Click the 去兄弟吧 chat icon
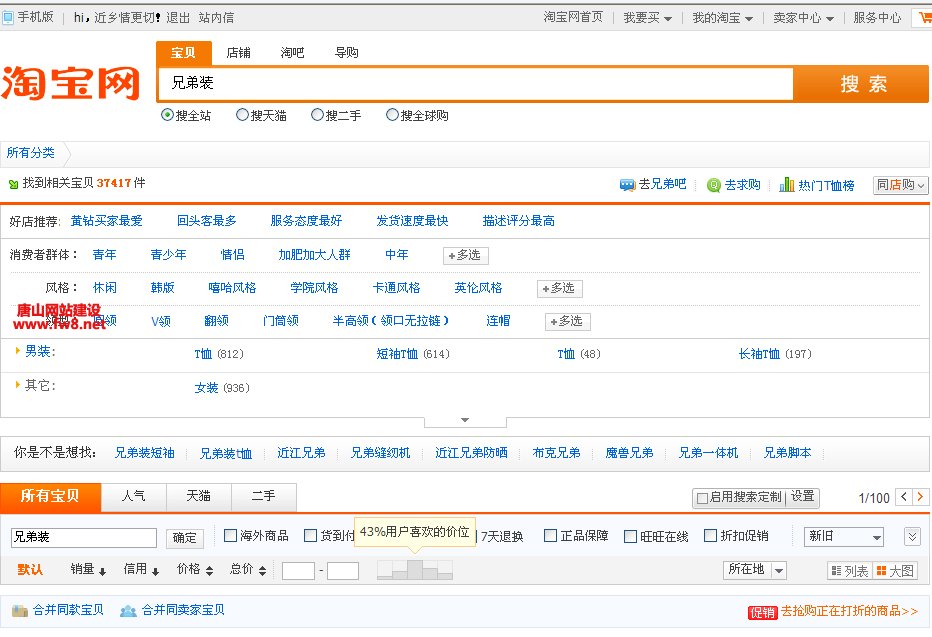This screenshot has width=932, height=637. click(x=627, y=185)
